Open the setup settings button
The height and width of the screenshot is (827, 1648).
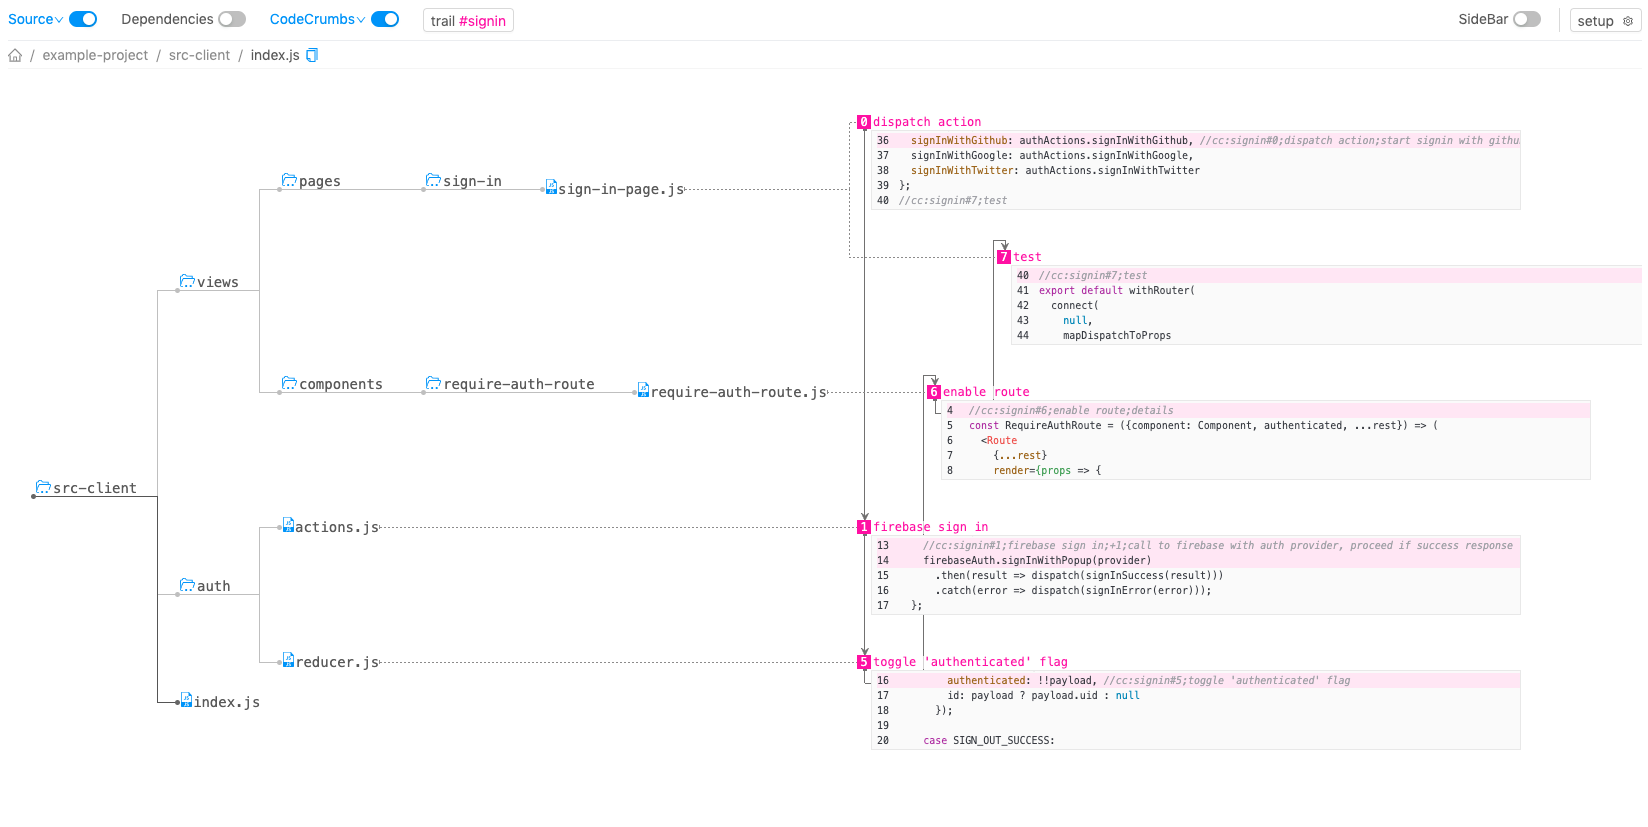pyautogui.click(x=1604, y=21)
